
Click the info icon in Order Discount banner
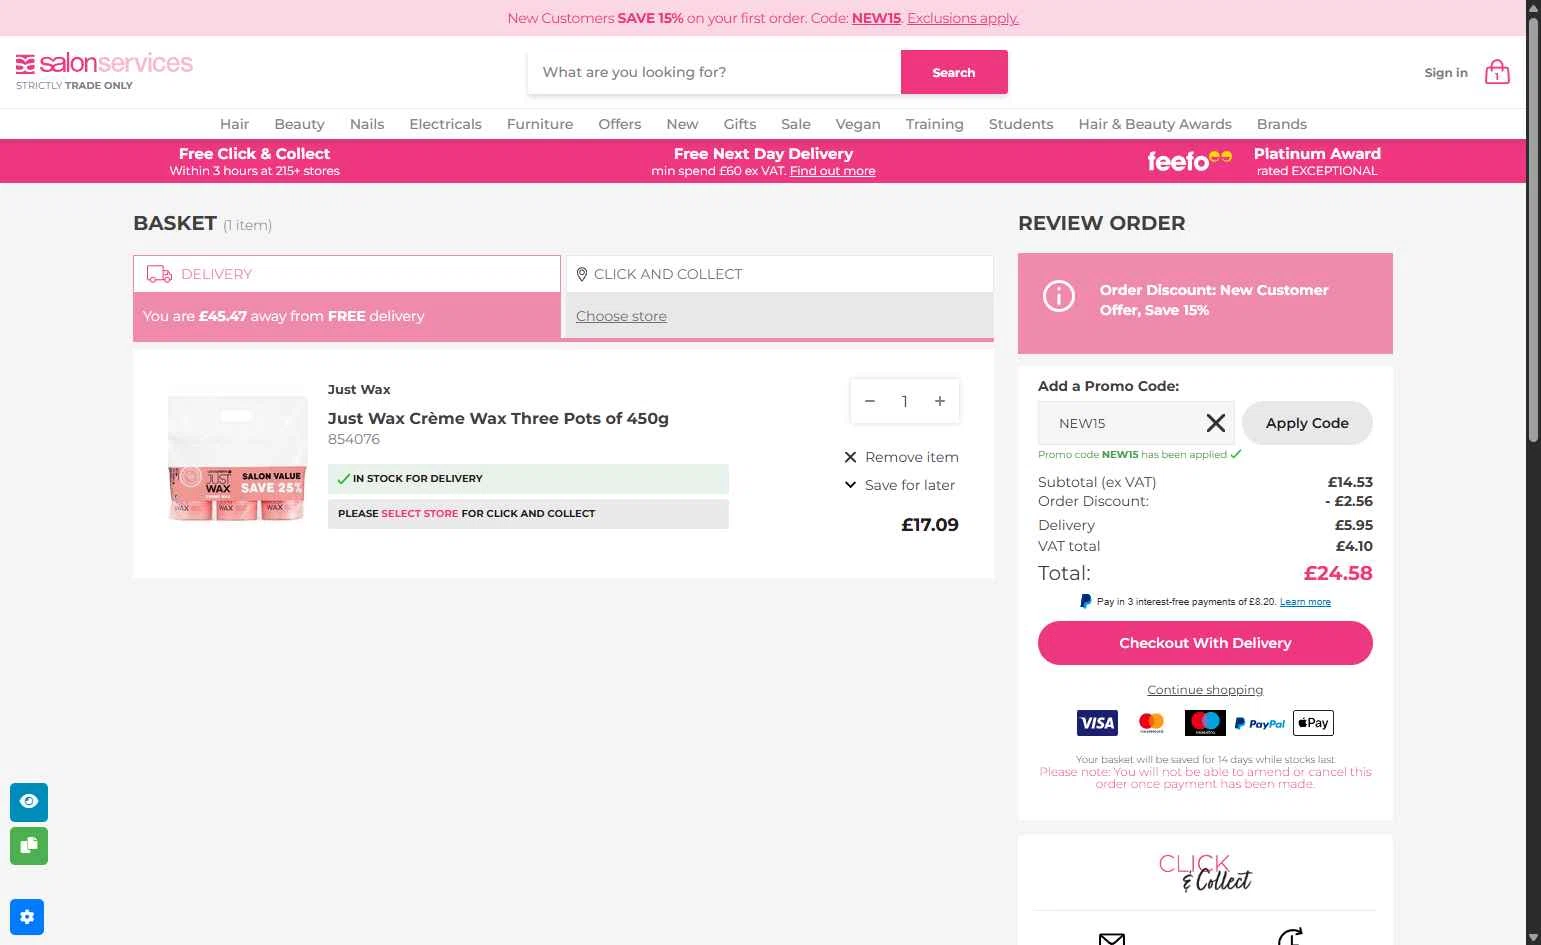coord(1059,296)
